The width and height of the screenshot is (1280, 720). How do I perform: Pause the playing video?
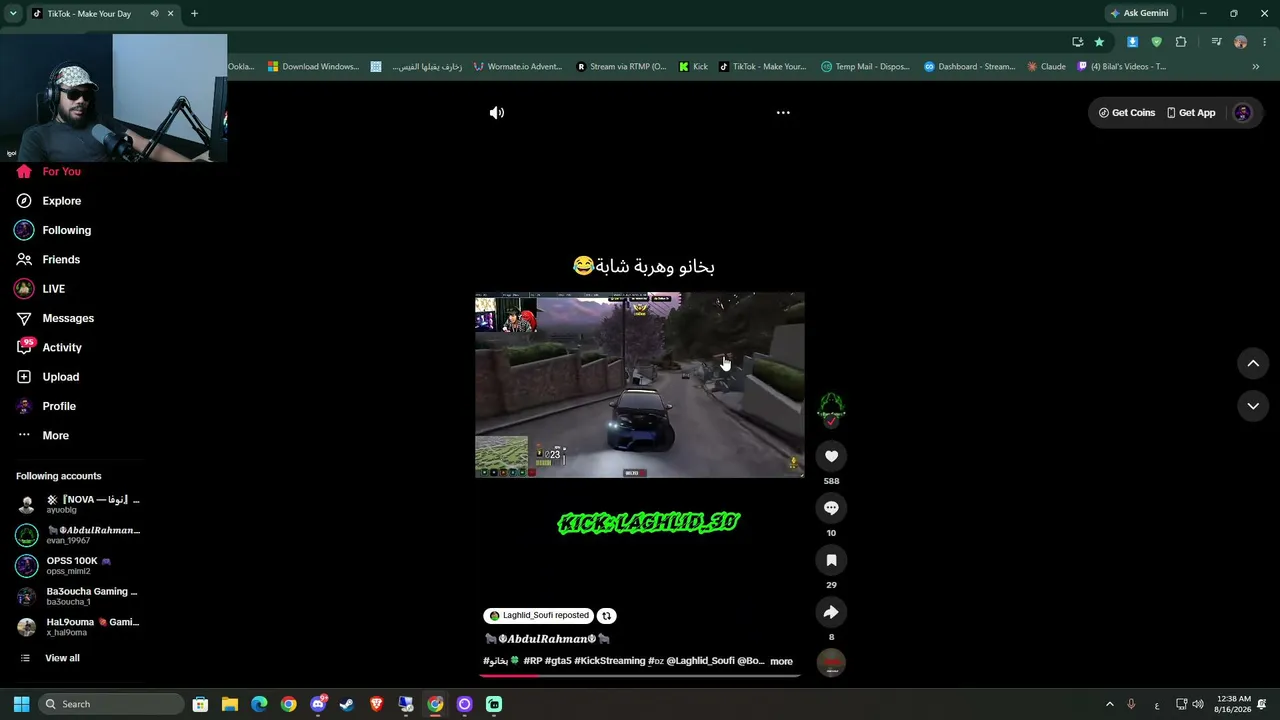pos(640,385)
